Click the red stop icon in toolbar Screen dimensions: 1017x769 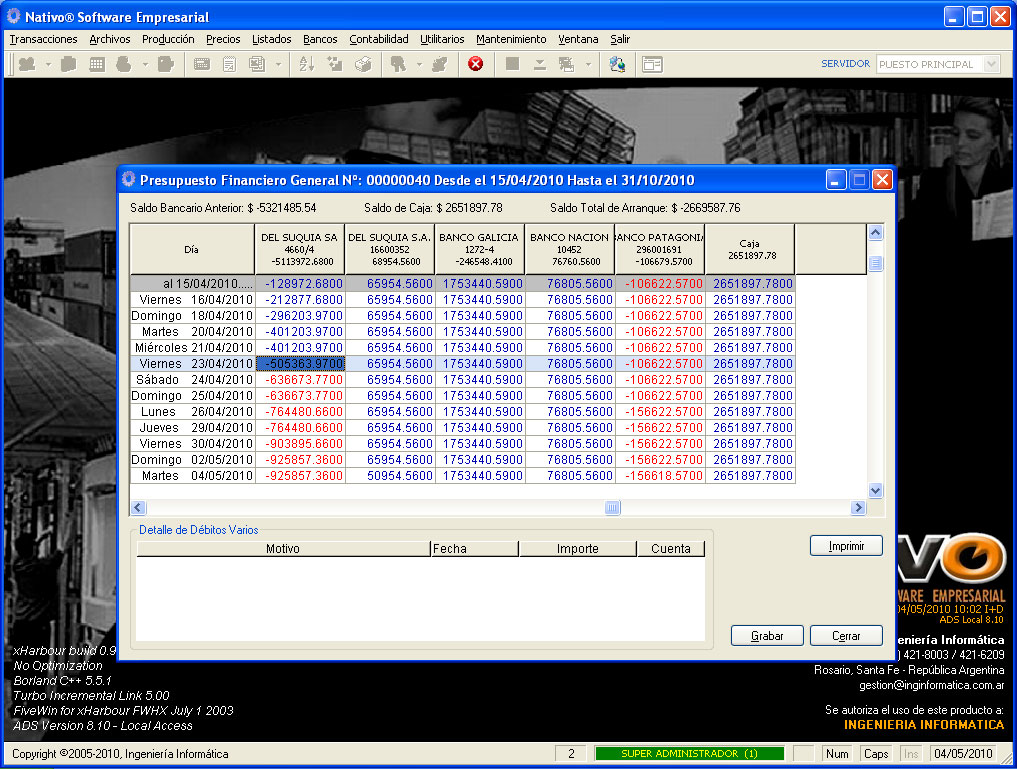point(476,64)
